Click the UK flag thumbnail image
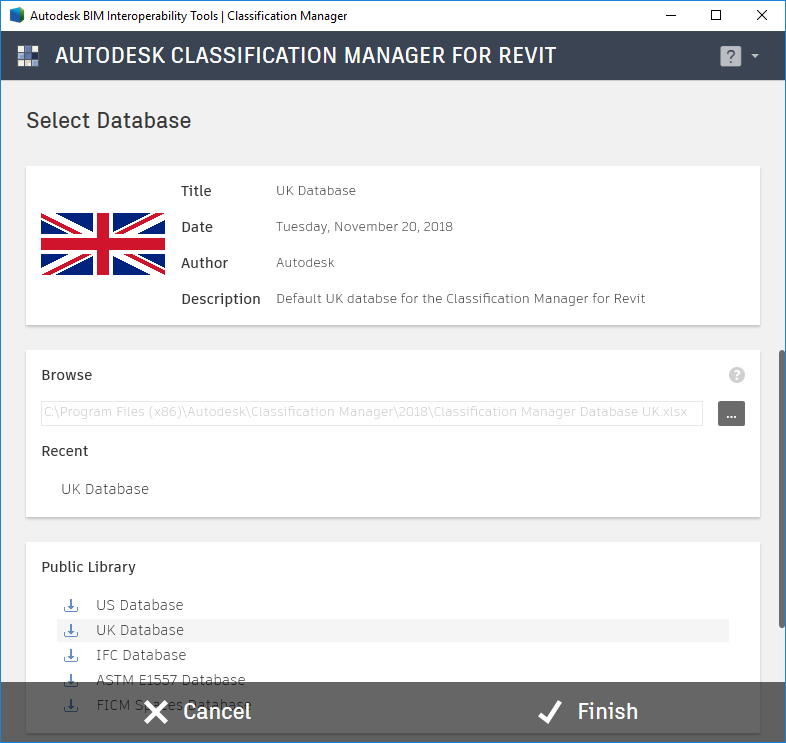This screenshot has height=743, width=786. (103, 244)
